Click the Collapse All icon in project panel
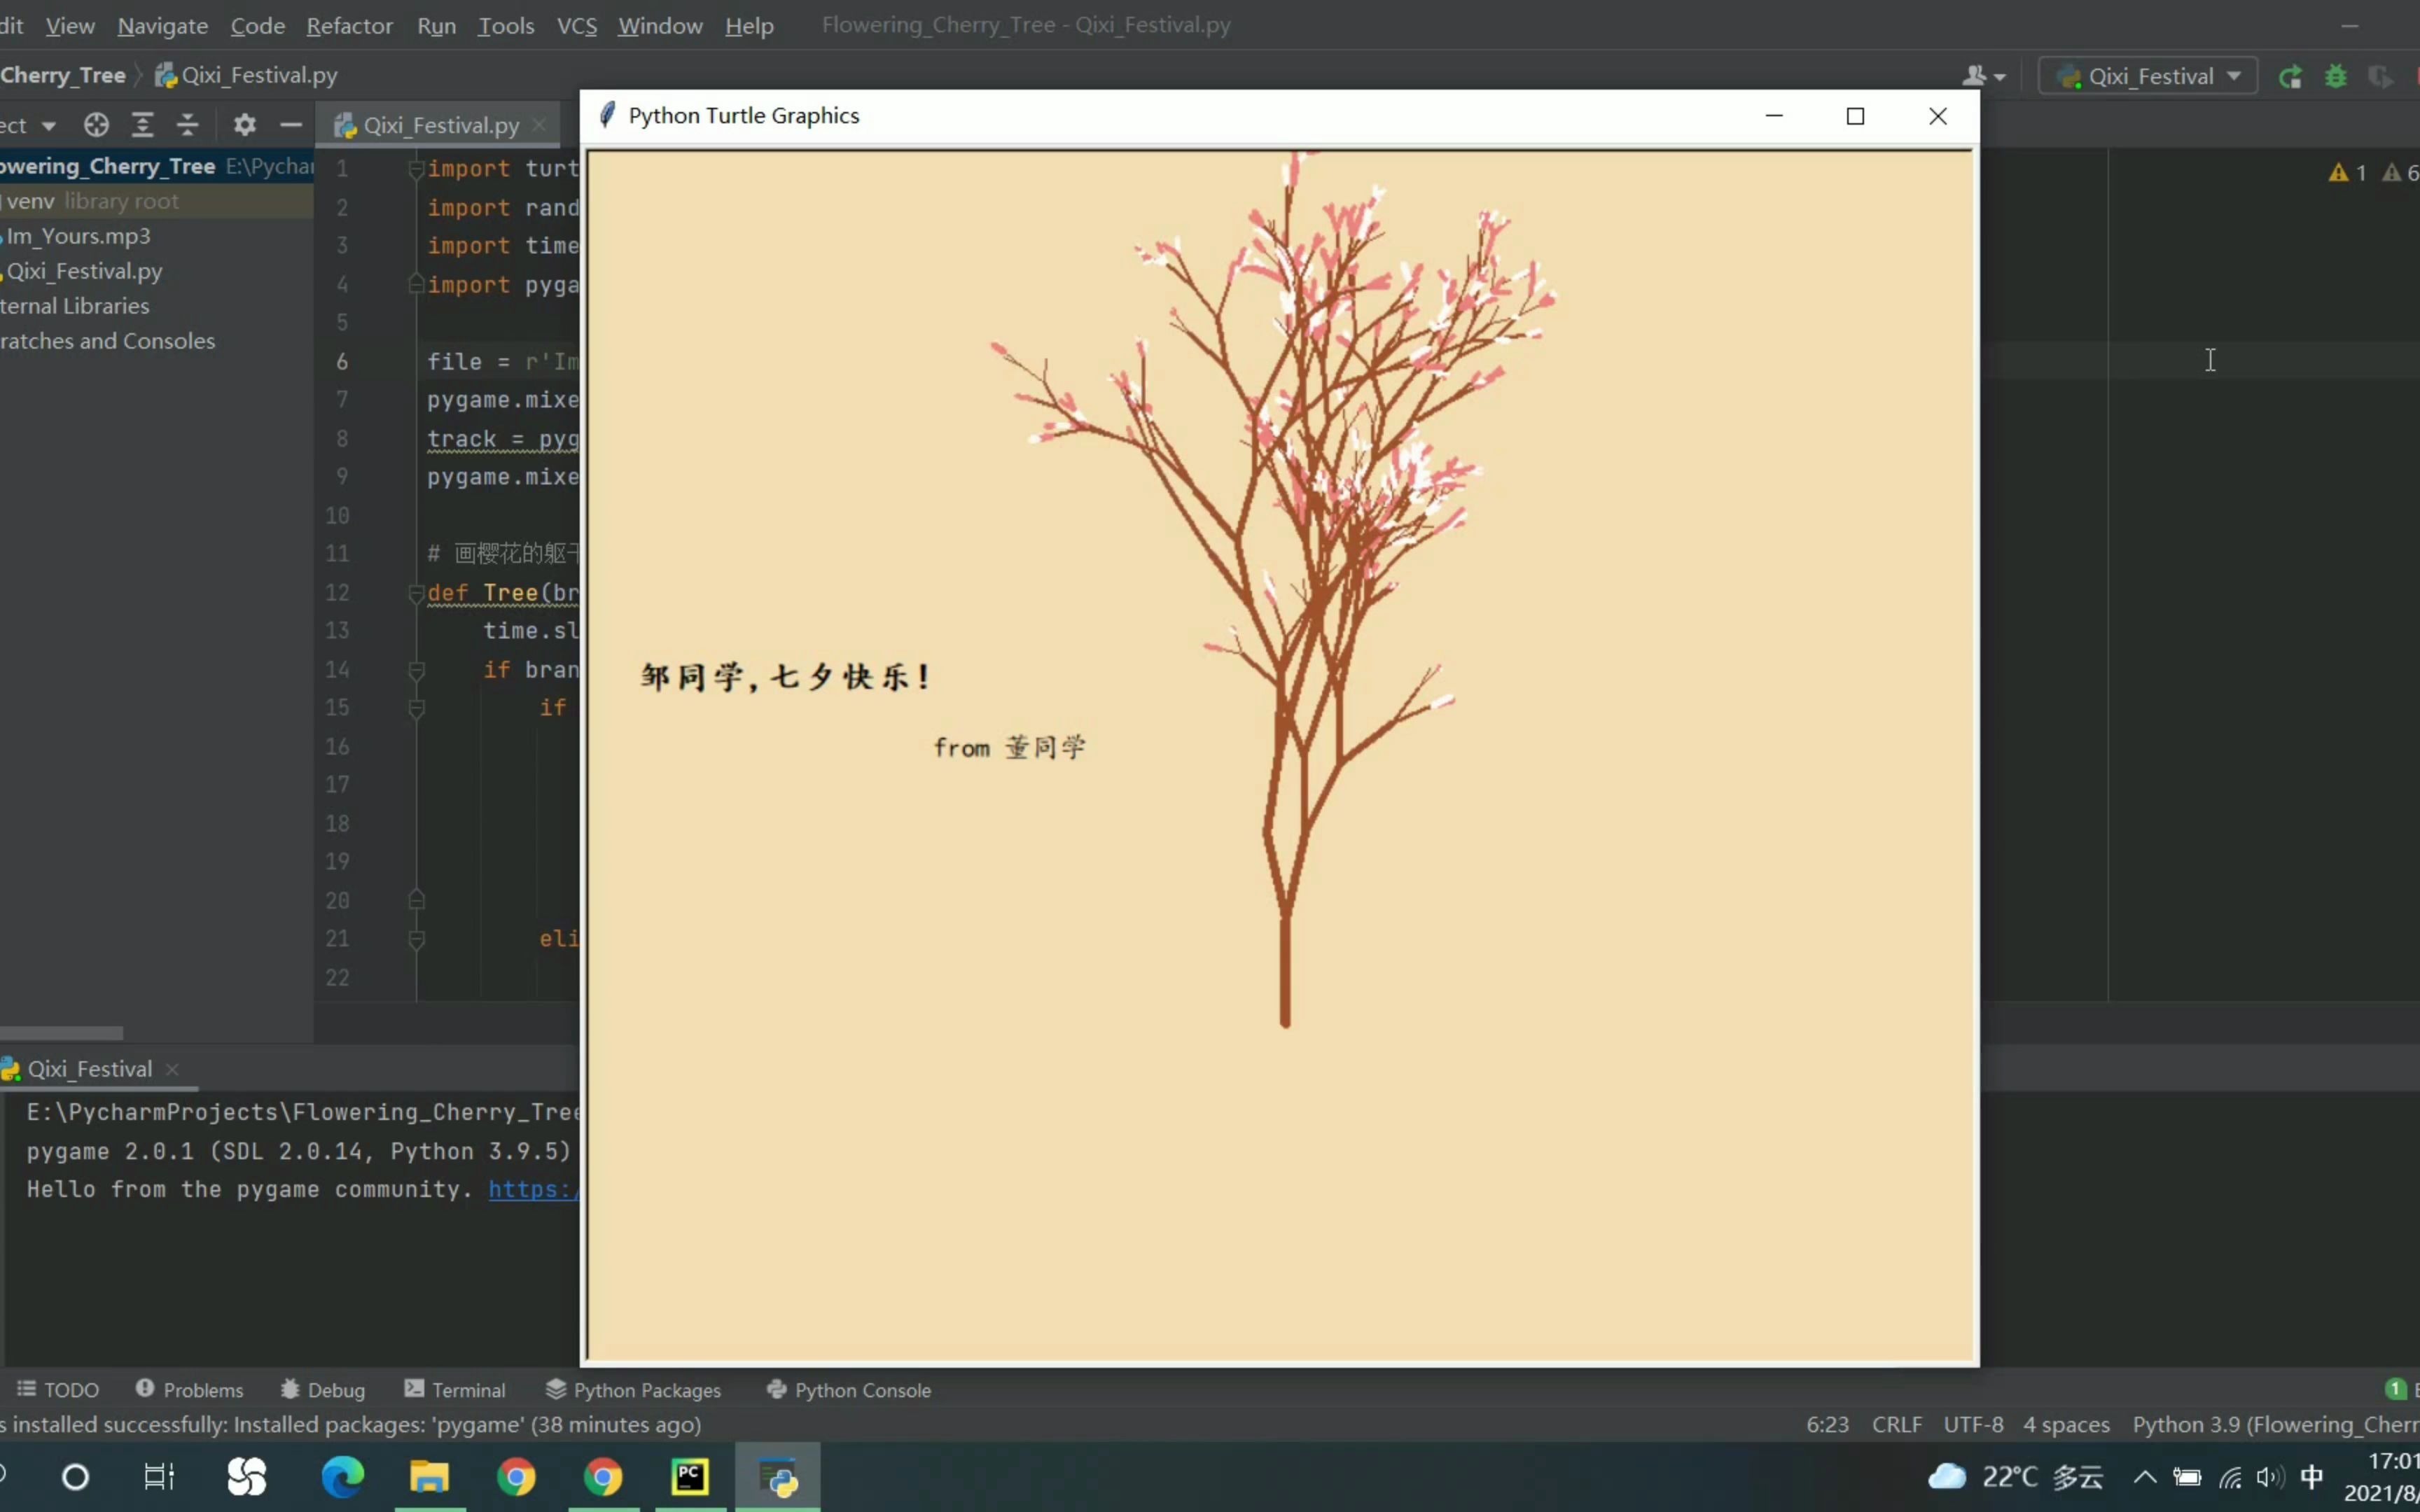 tap(188, 125)
